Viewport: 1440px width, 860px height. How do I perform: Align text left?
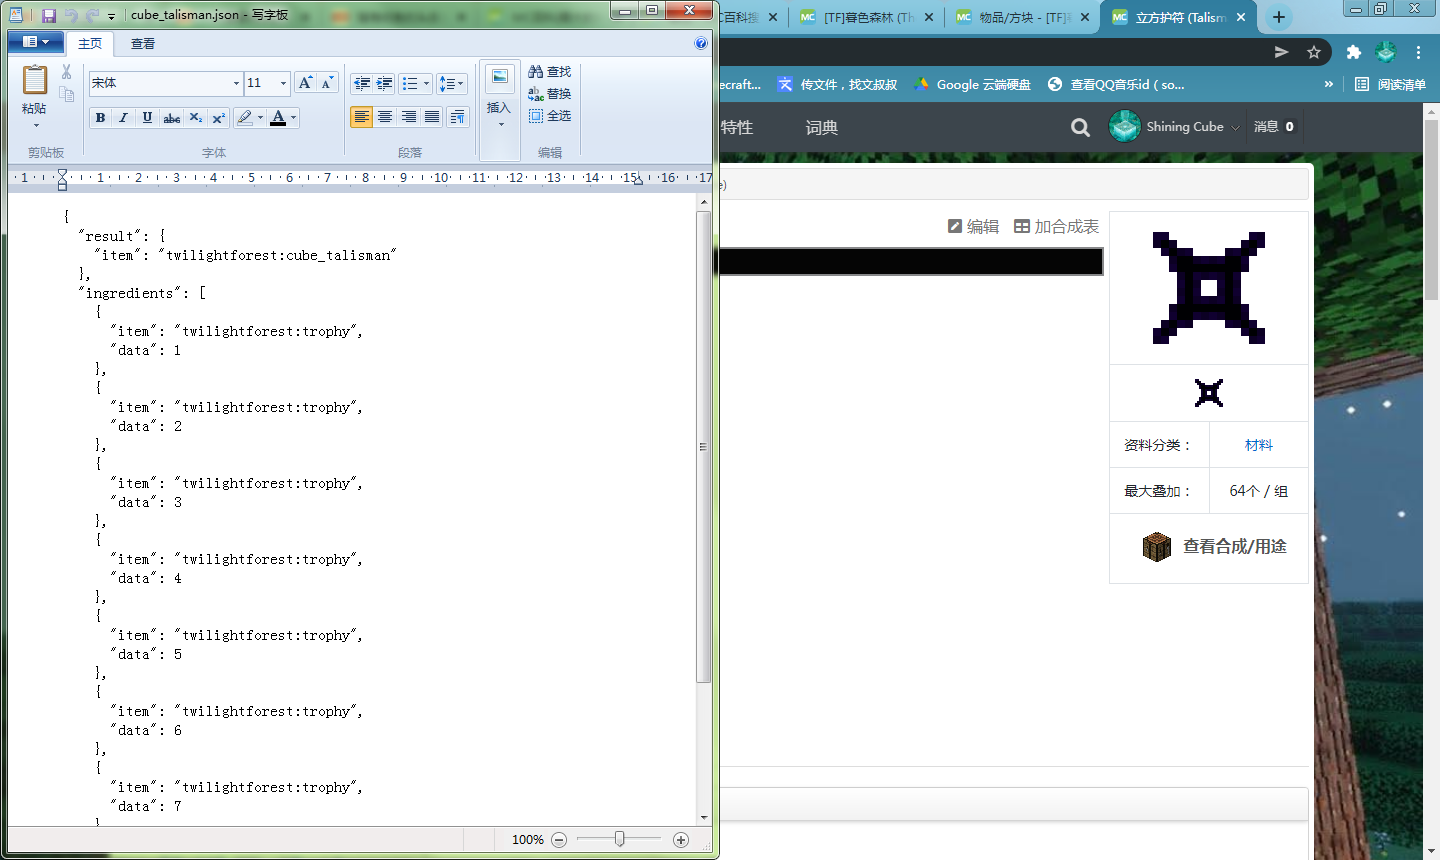(x=362, y=117)
